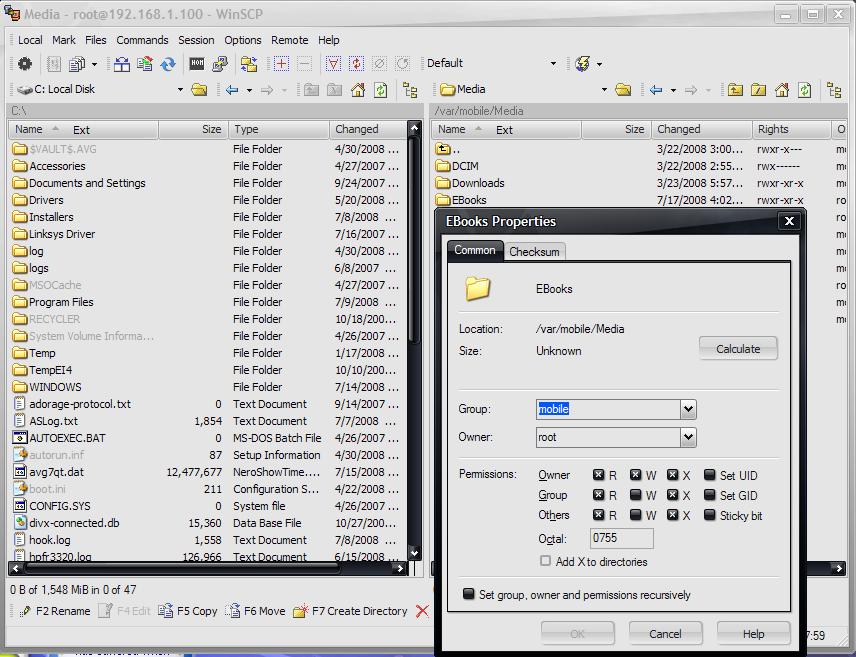The image size is (856, 657).
Task: Click the Calculate size button
Action: point(738,348)
